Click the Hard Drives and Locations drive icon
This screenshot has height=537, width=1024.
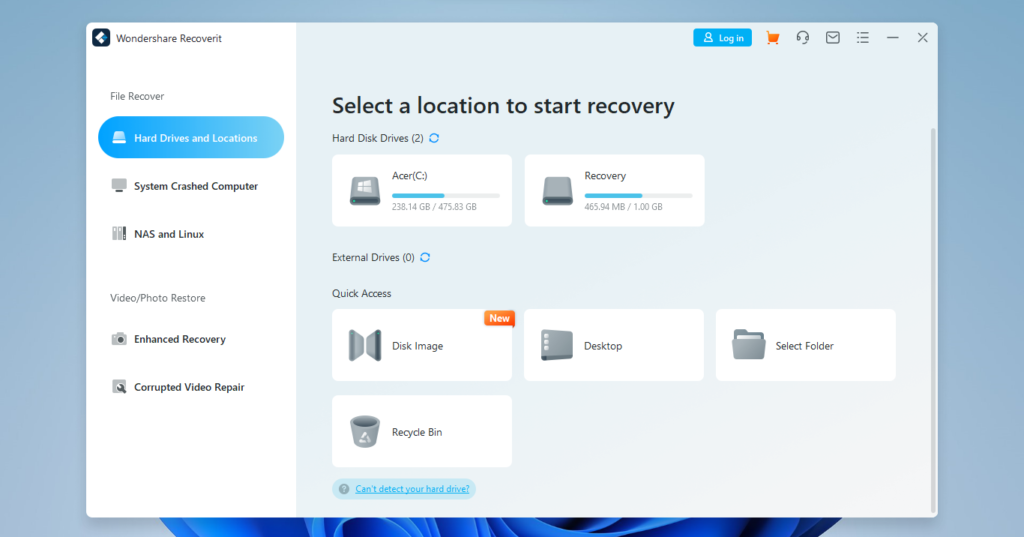pyautogui.click(x=119, y=137)
